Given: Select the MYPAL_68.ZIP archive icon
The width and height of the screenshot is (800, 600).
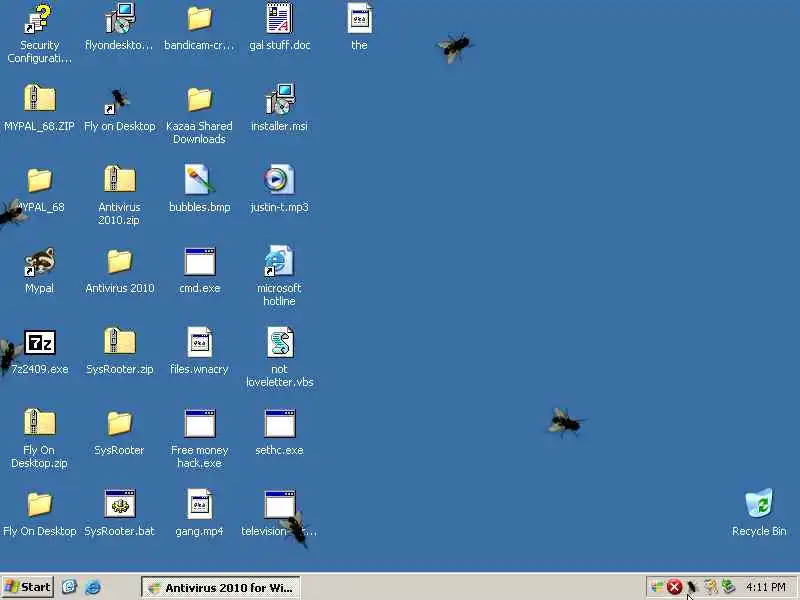Looking at the screenshot, I should pyautogui.click(x=39, y=98).
